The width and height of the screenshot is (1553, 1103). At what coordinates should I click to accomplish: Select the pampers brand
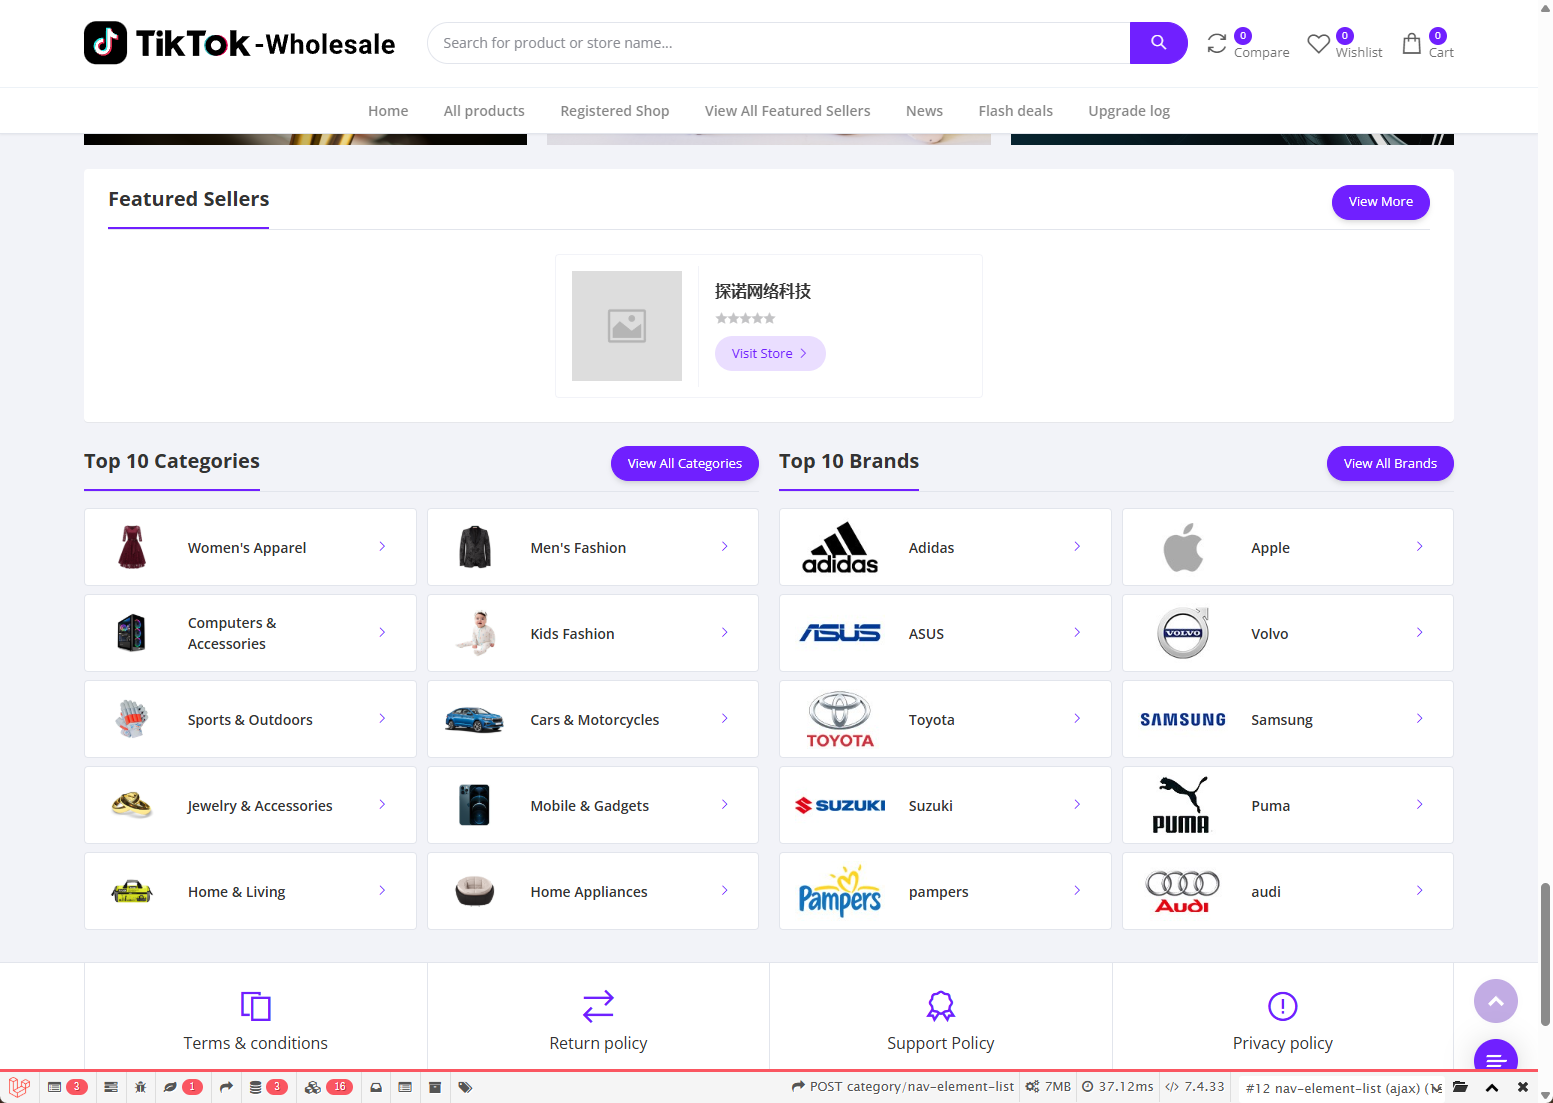[x=945, y=891]
